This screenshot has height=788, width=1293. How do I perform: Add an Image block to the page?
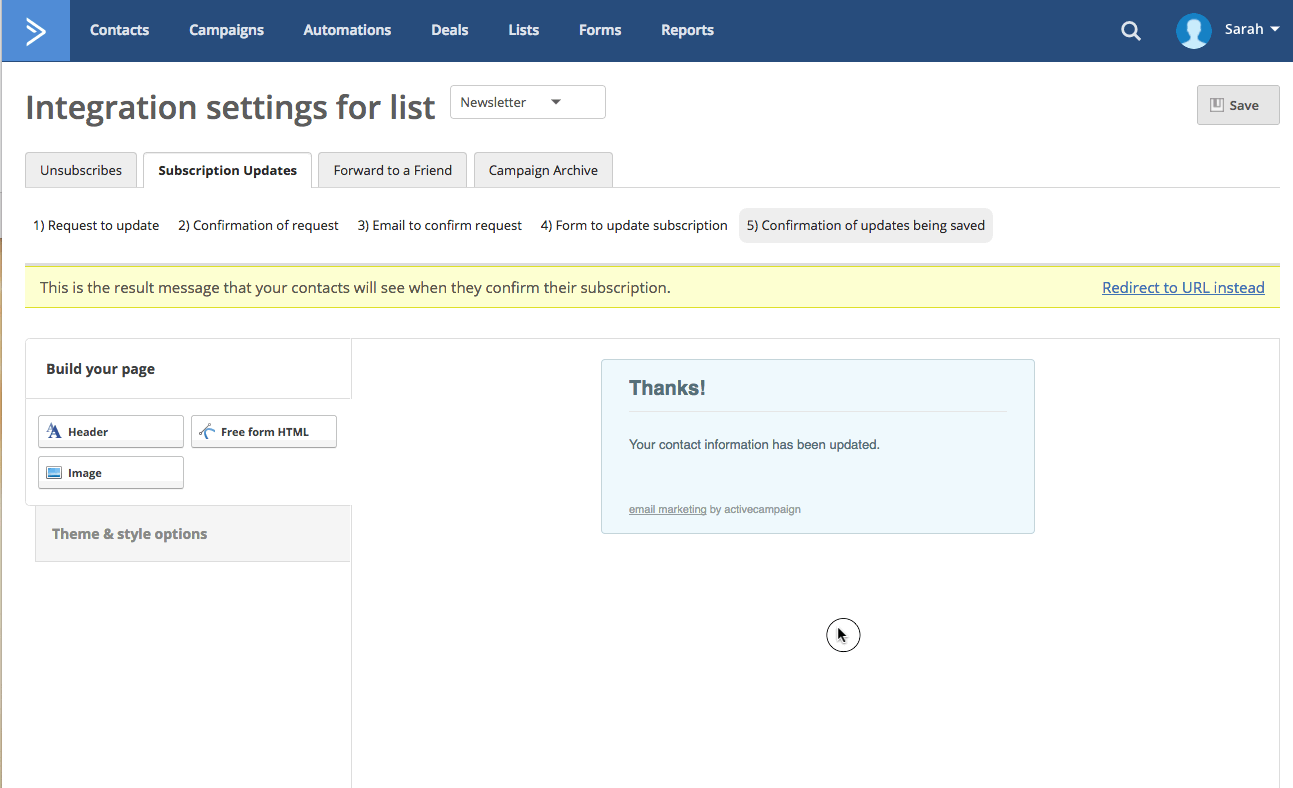point(110,472)
